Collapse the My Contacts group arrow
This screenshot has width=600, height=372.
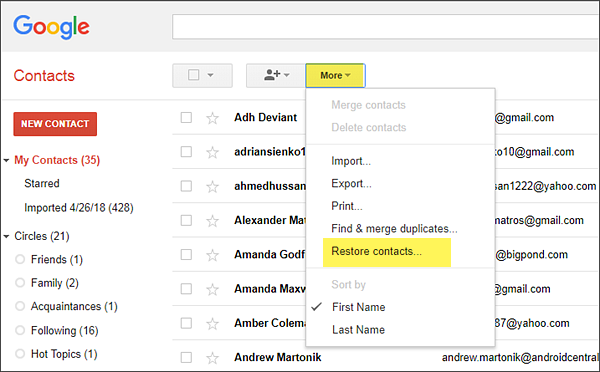(x=6, y=160)
